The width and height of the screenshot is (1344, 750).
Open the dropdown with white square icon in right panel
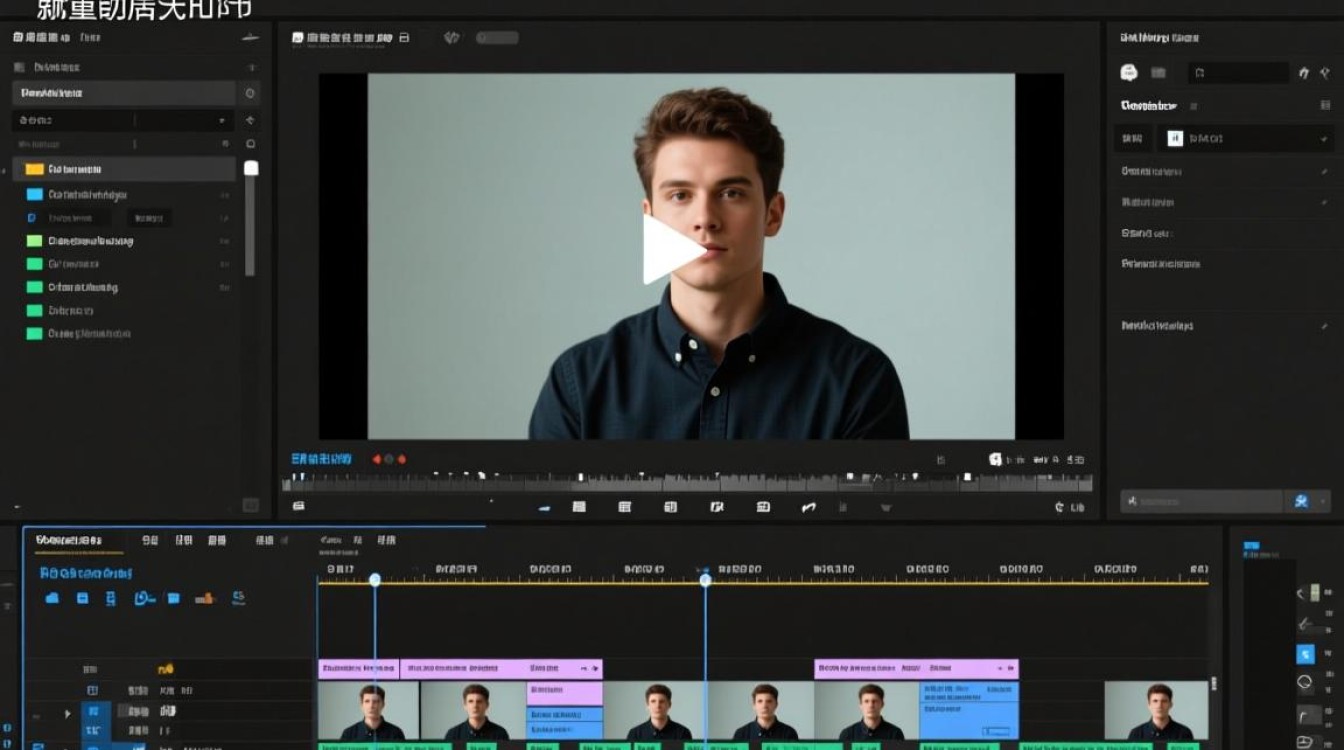tap(1243, 139)
